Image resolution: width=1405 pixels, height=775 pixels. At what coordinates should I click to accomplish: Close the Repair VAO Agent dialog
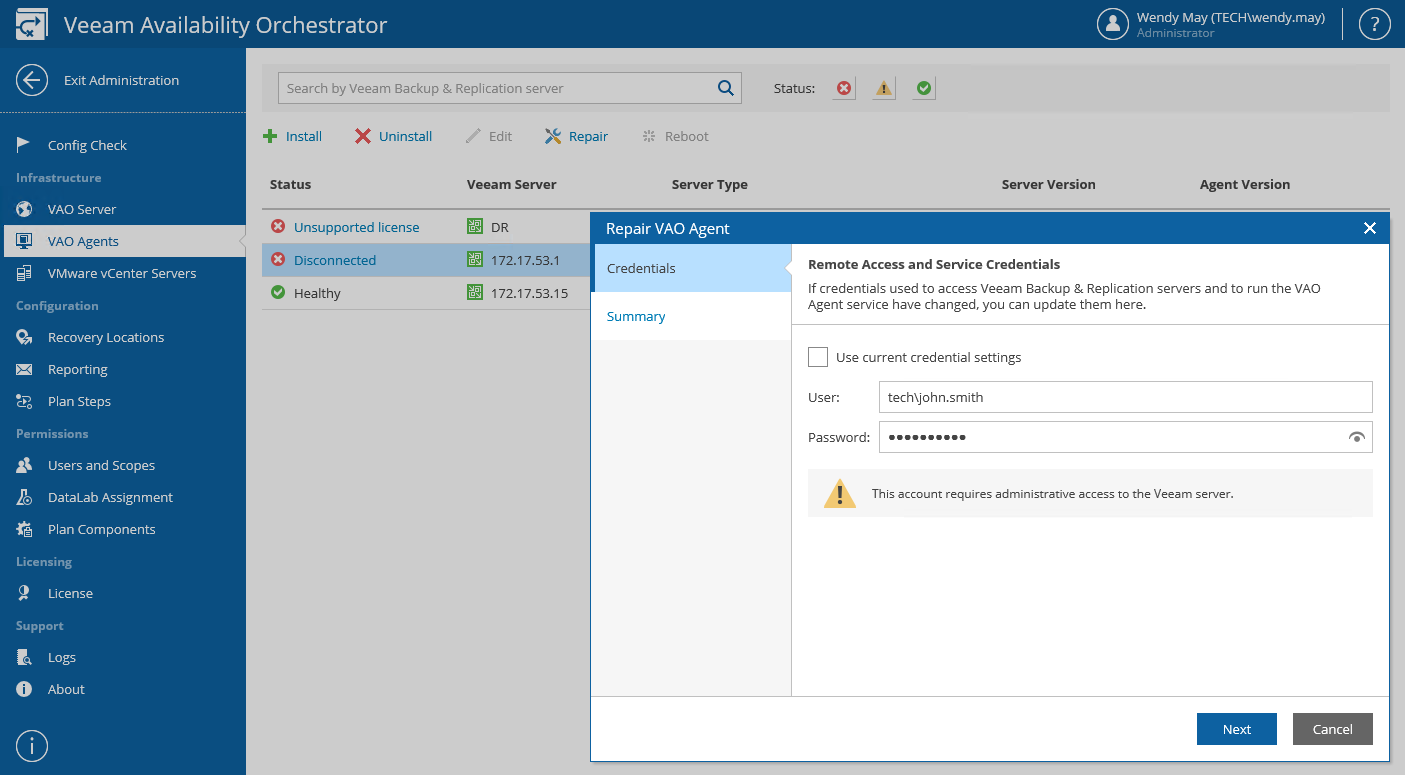1370,228
